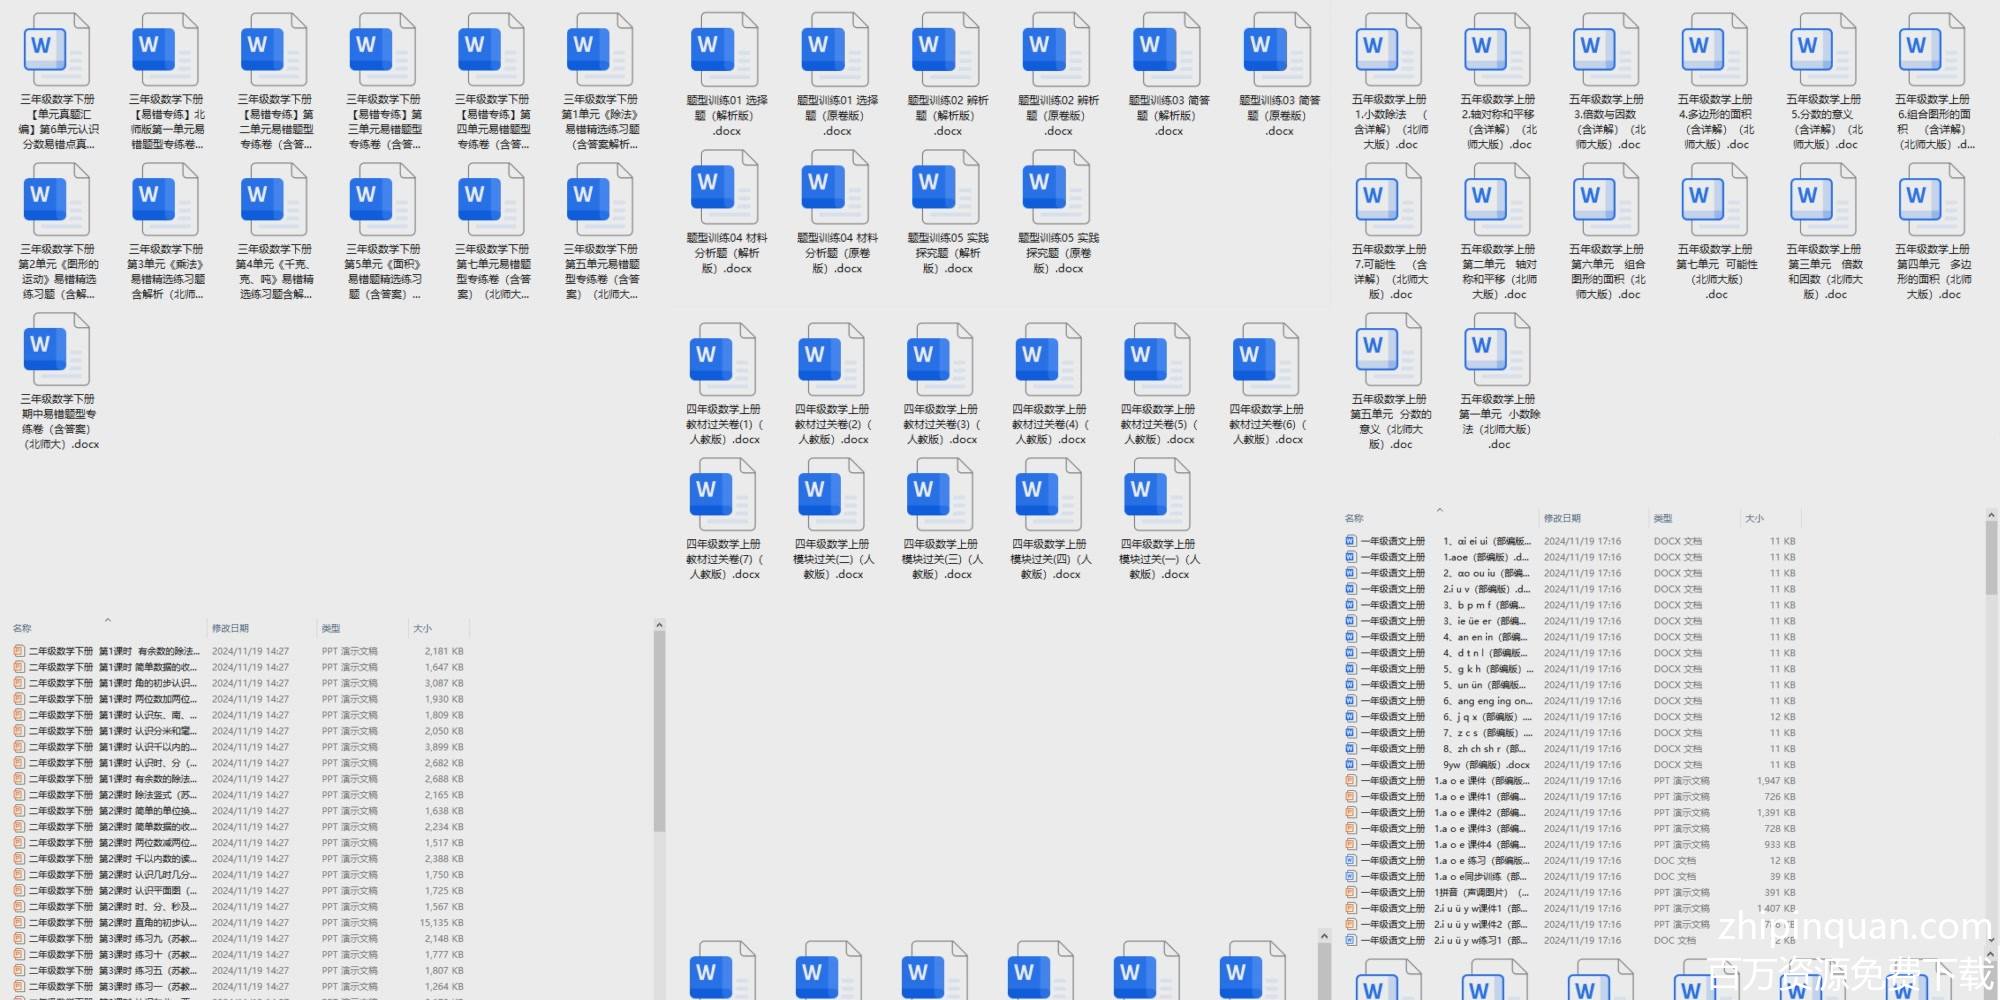Sort 一年级语文 list by 修改日期 column

click(x=1562, y=519)
